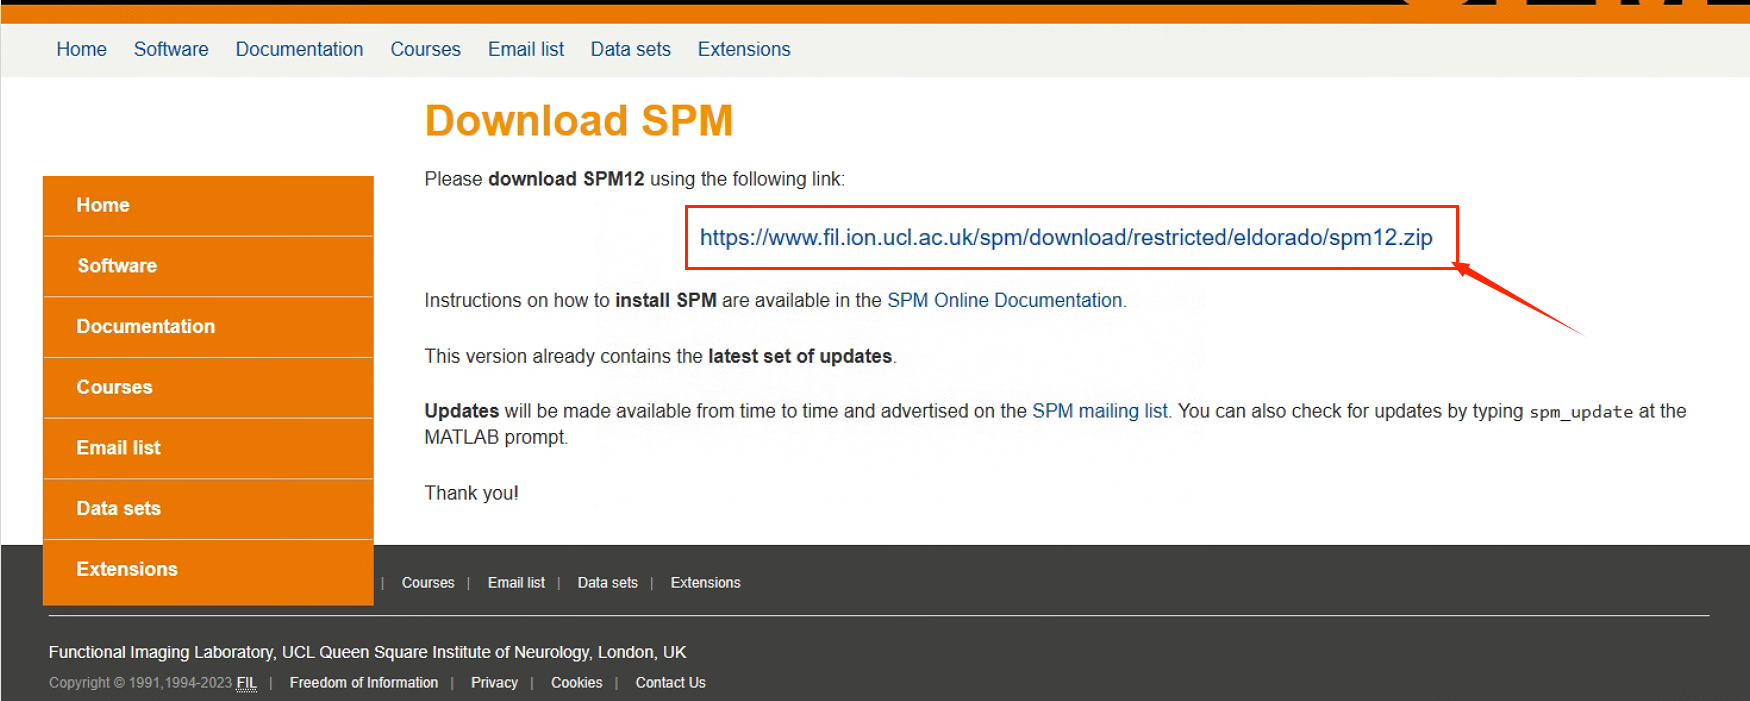Select Software in the orange sidebar
This screenshot has height=701, width=1750.
(x=208, y=267)
